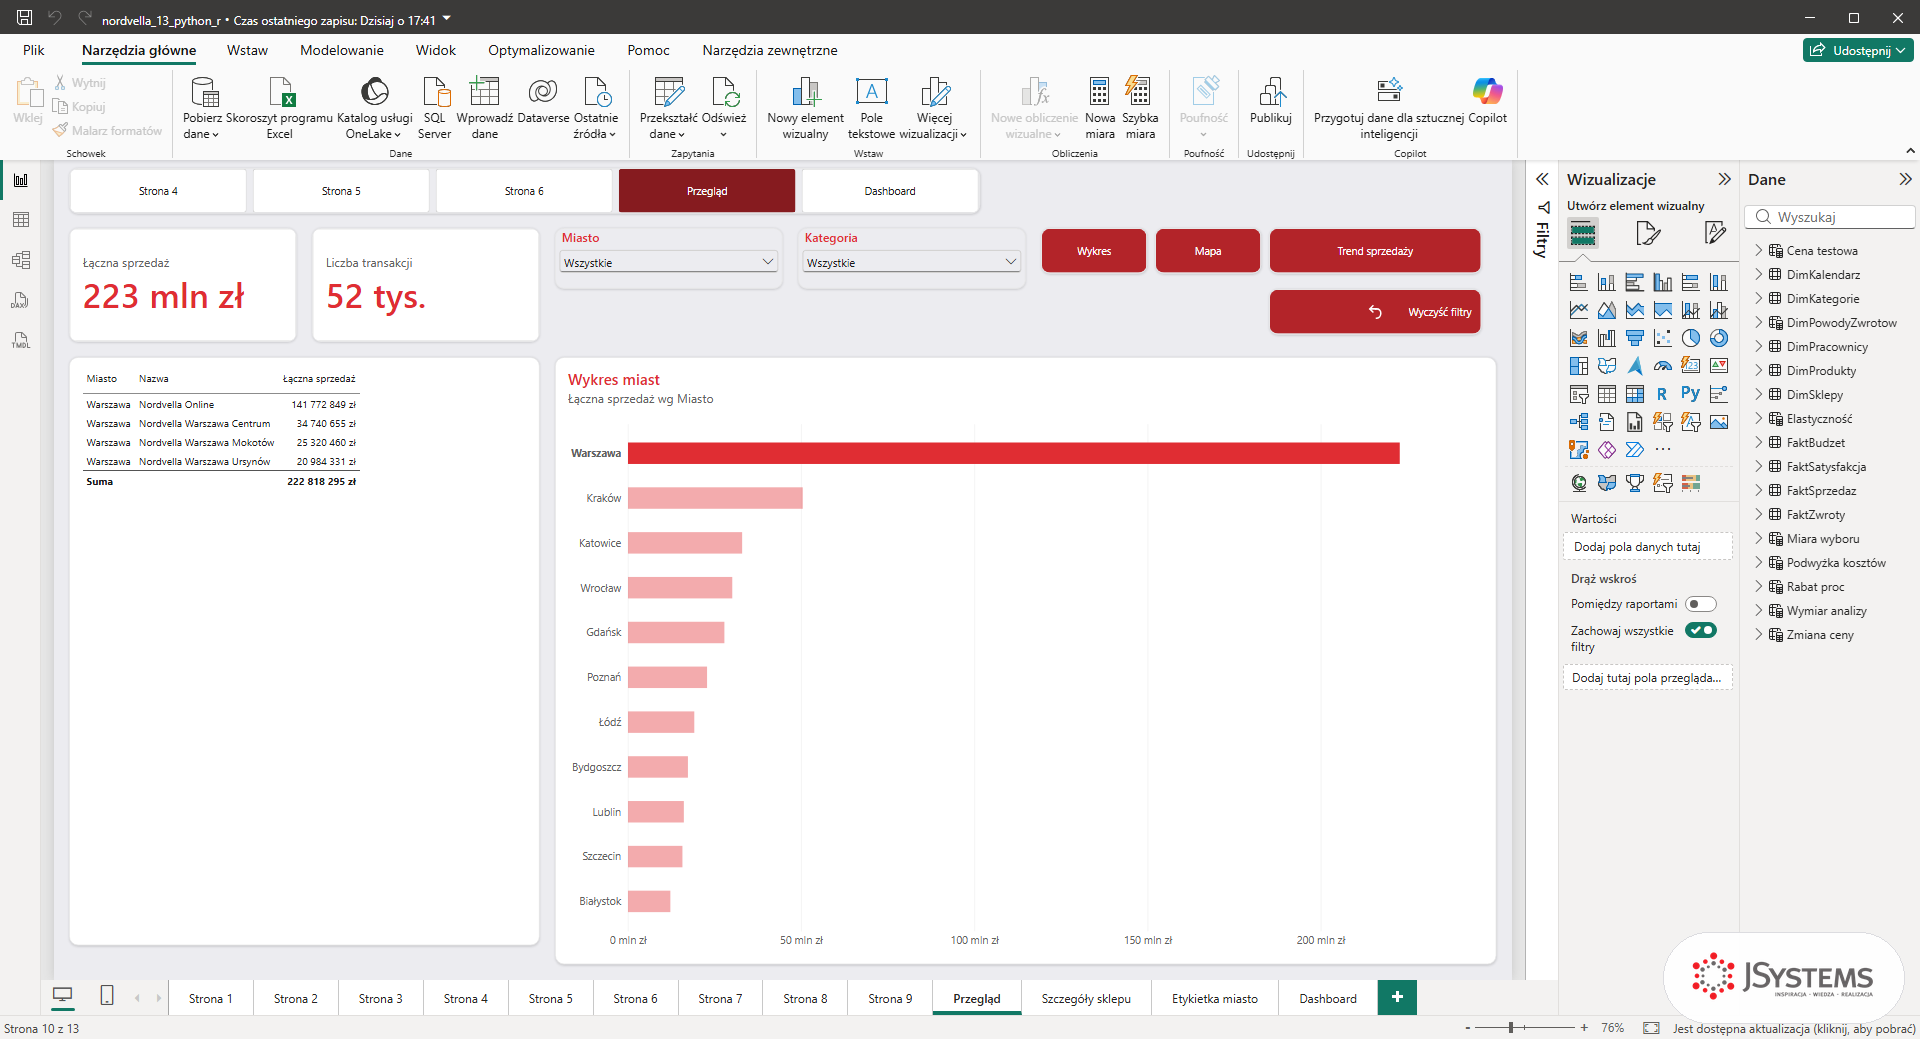The image size is (1920, 1039).
Task: Open the Kategoria slicer dropdown
Action: pyautogui.click(x=912, y=262)
